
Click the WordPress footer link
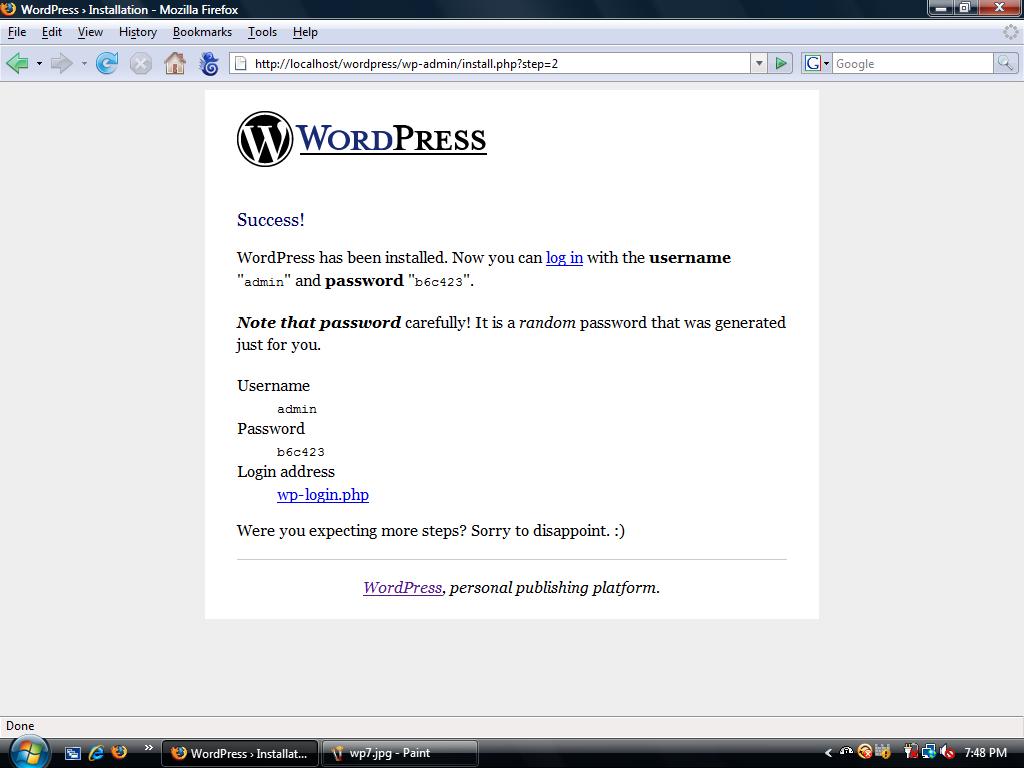pyautogui.click(x=402, y=588)
